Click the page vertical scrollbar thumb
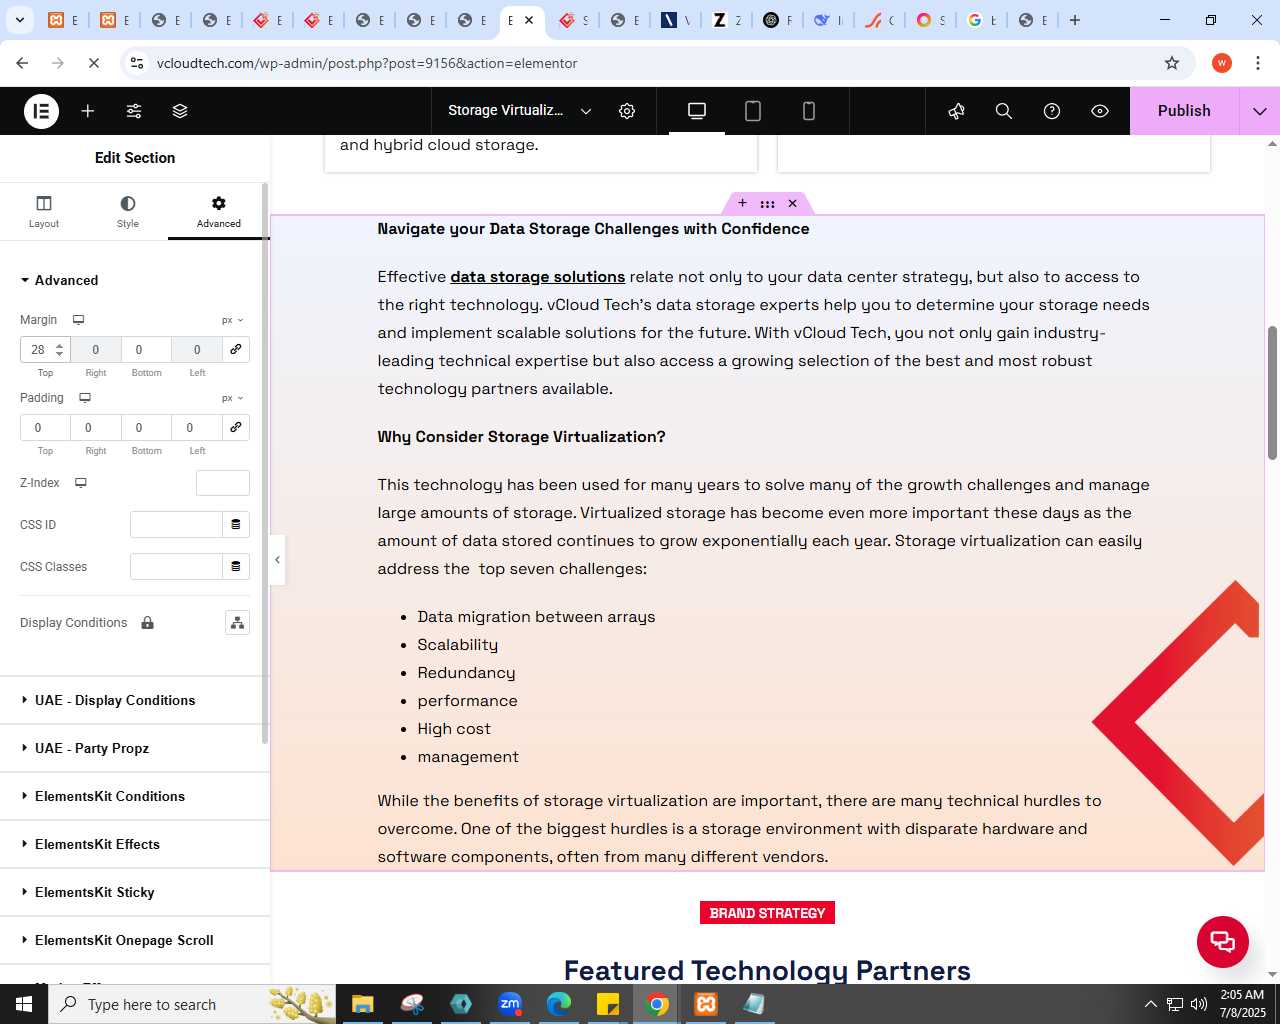This screenshot has height=1024, width=1280. [x=1272, y=393]
